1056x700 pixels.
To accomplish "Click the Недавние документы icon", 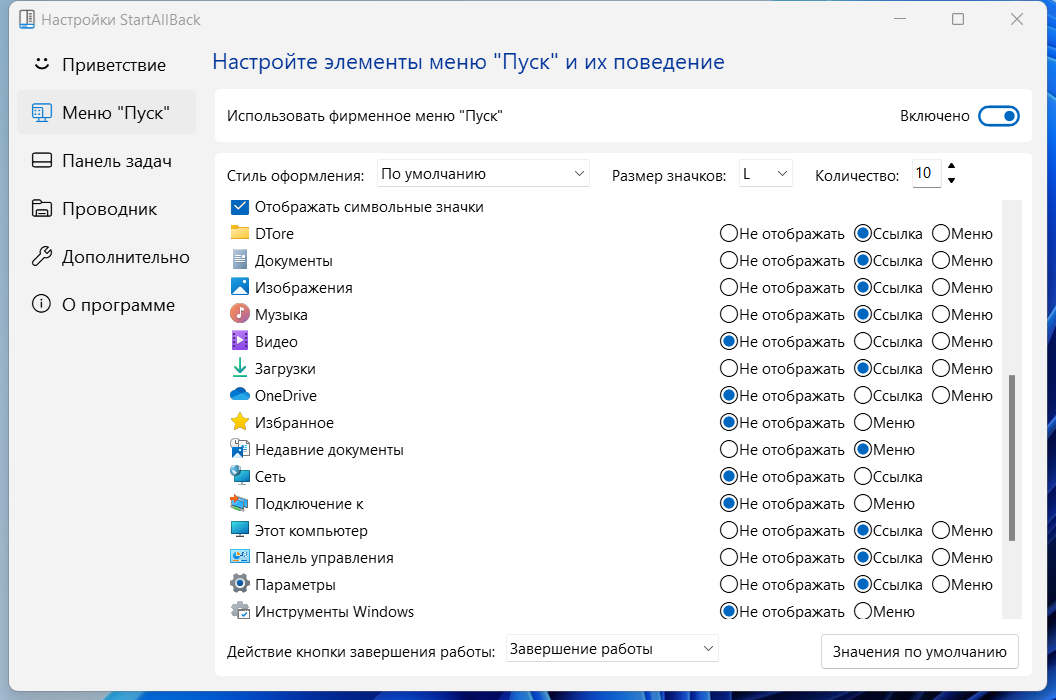I will coord(240,449).
